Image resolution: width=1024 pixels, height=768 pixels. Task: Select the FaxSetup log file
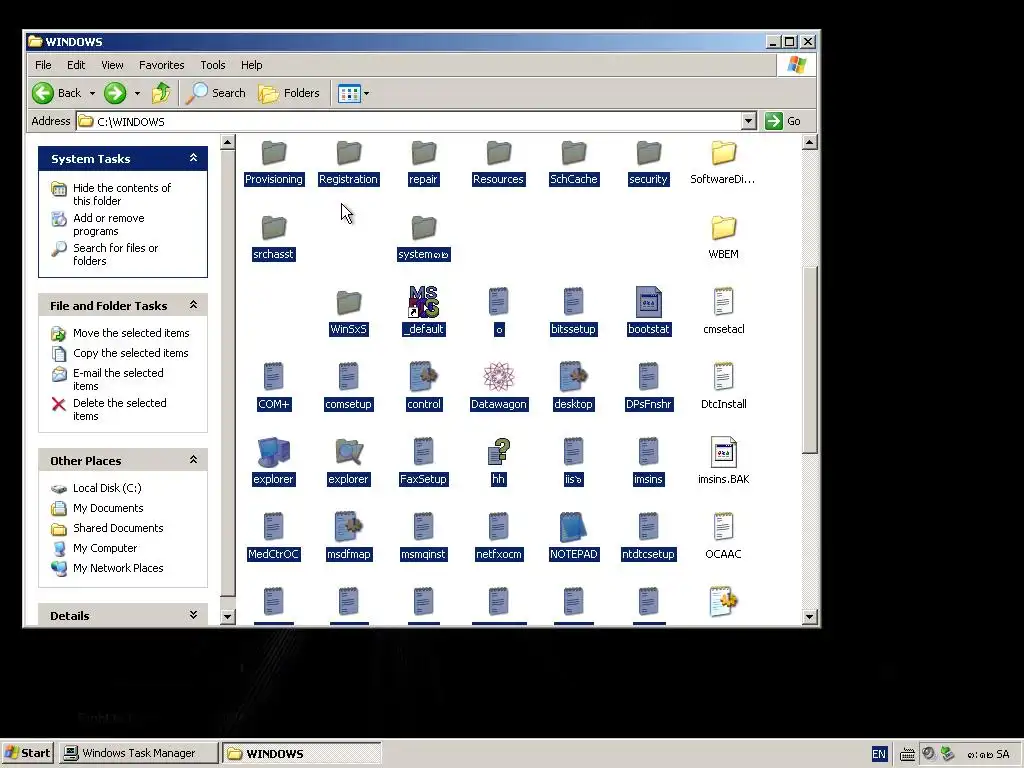(x=423, y=462)
